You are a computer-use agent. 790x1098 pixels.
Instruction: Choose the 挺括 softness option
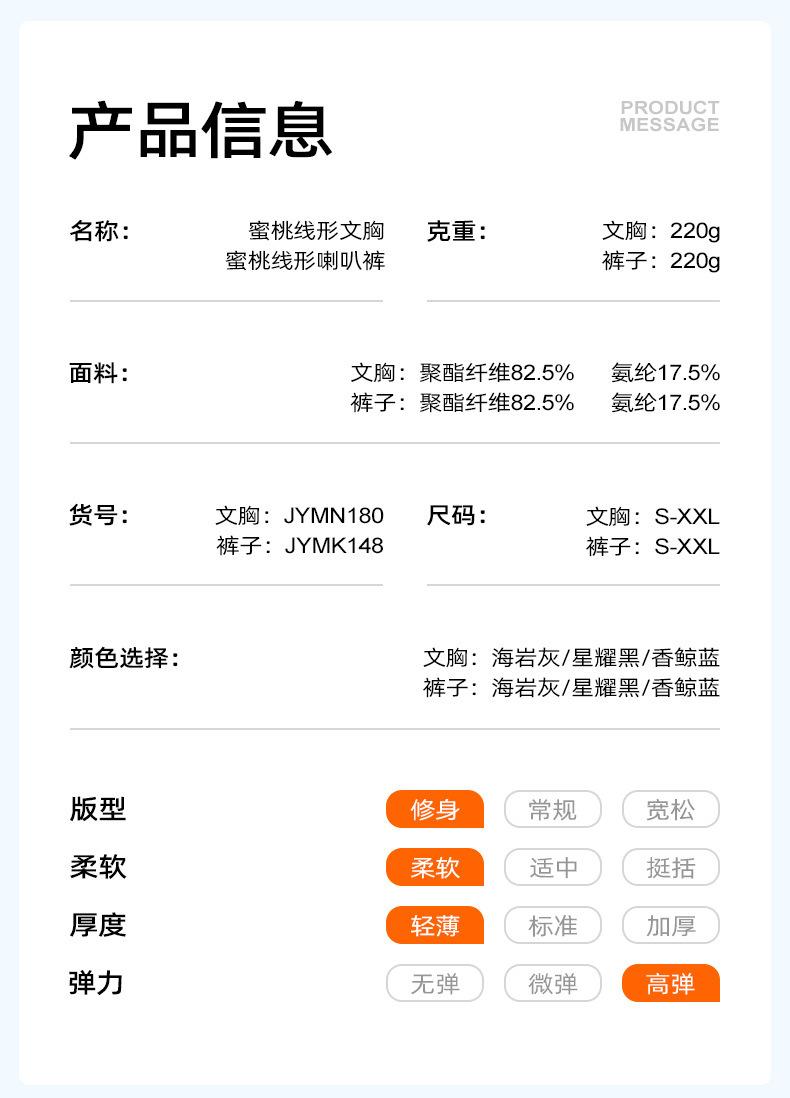670,867
